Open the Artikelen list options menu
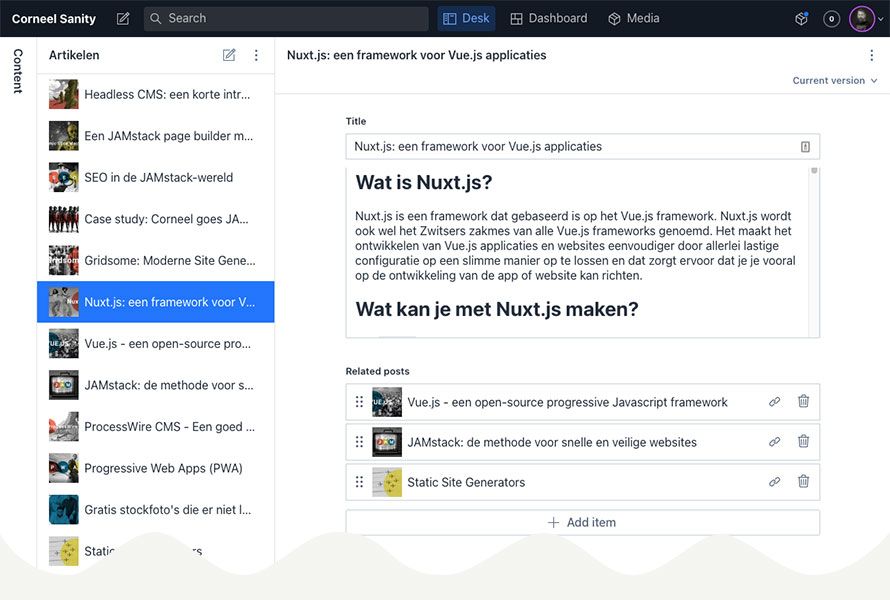 [x=256, y=55]
